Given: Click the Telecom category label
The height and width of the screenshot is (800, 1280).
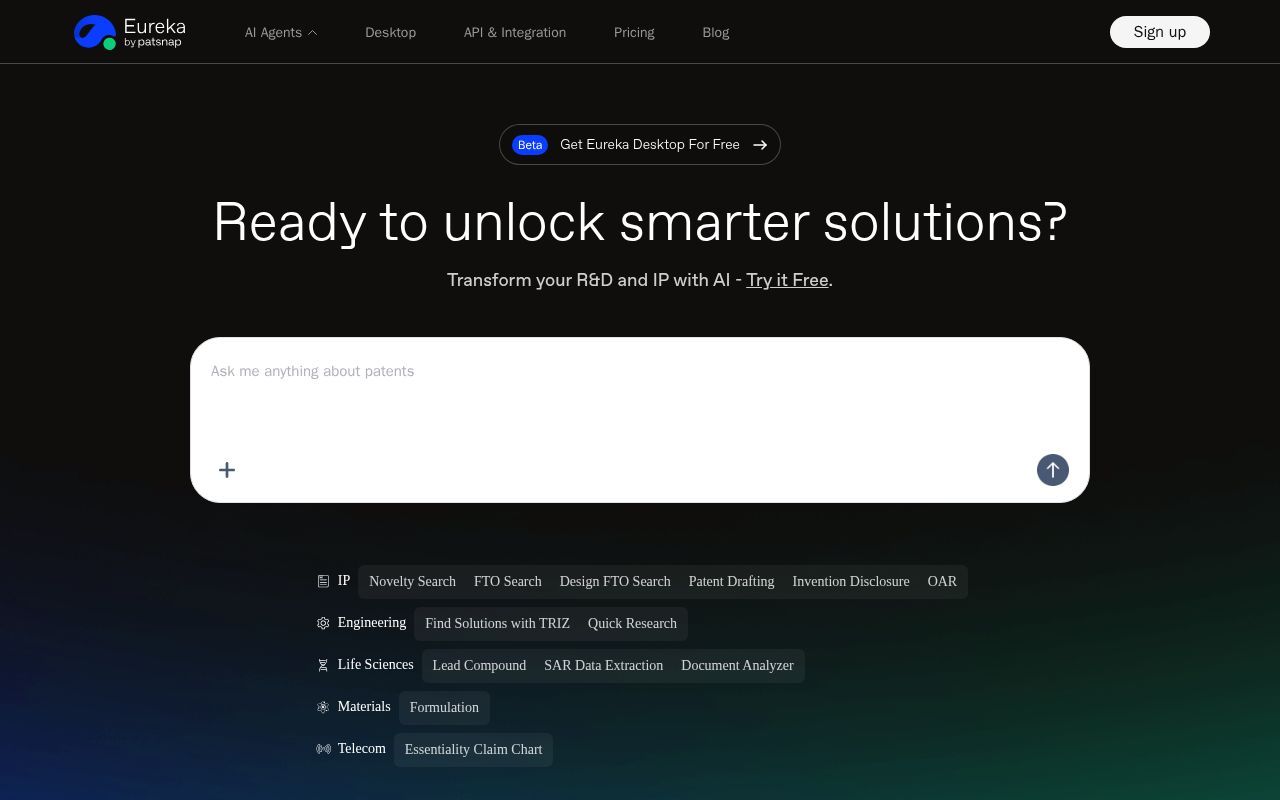Looking at the screenshot, I should [362, 748].
